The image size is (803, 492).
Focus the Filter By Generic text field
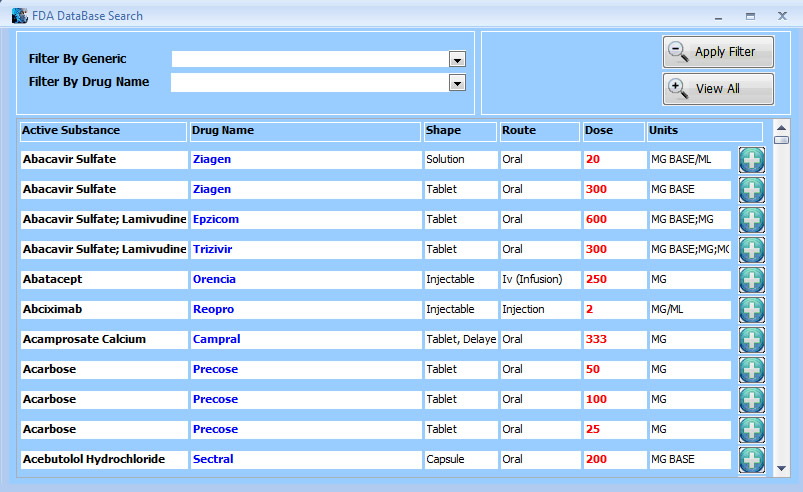click(310, 59)
